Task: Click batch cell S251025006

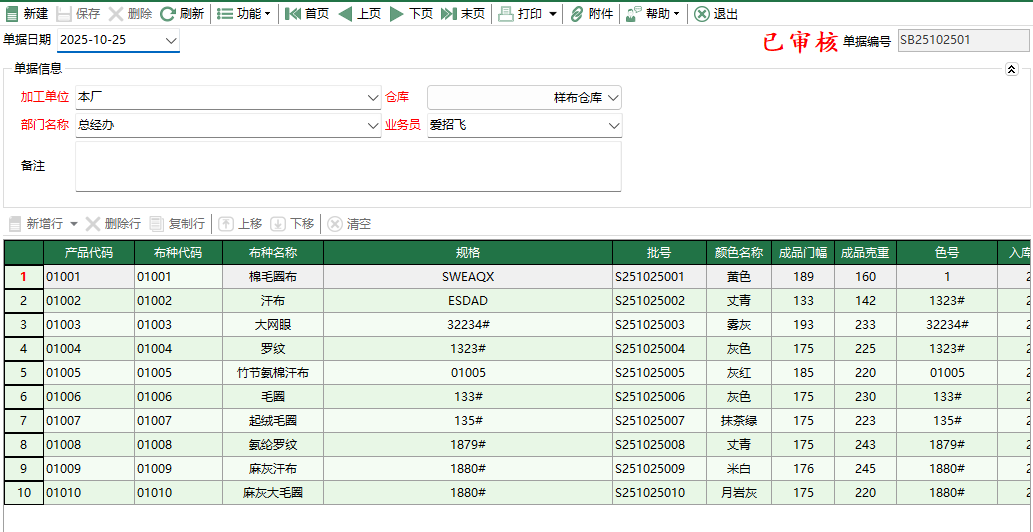Action: point(659,397)
